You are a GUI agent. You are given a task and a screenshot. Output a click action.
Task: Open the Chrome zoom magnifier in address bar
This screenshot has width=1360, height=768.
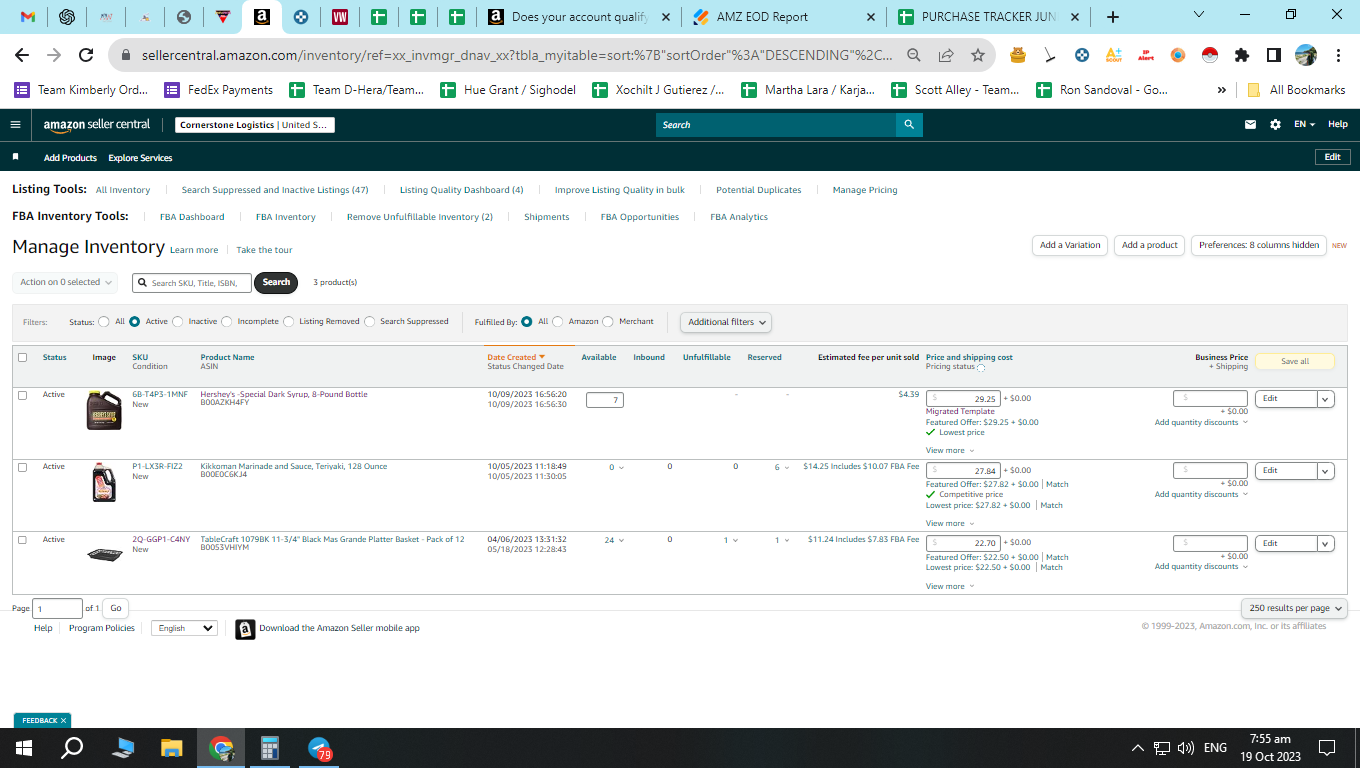(x=914, y=56)
